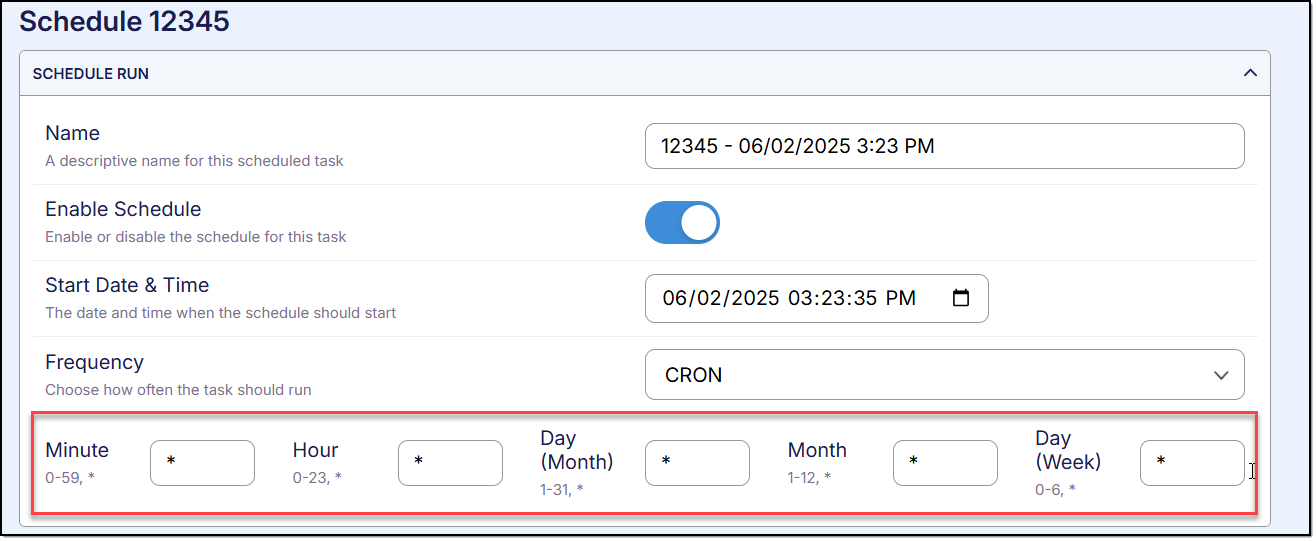The height and width of the screenshot is (541, 1316).
Task: Click the Hour cron input field
Action: 450,462
